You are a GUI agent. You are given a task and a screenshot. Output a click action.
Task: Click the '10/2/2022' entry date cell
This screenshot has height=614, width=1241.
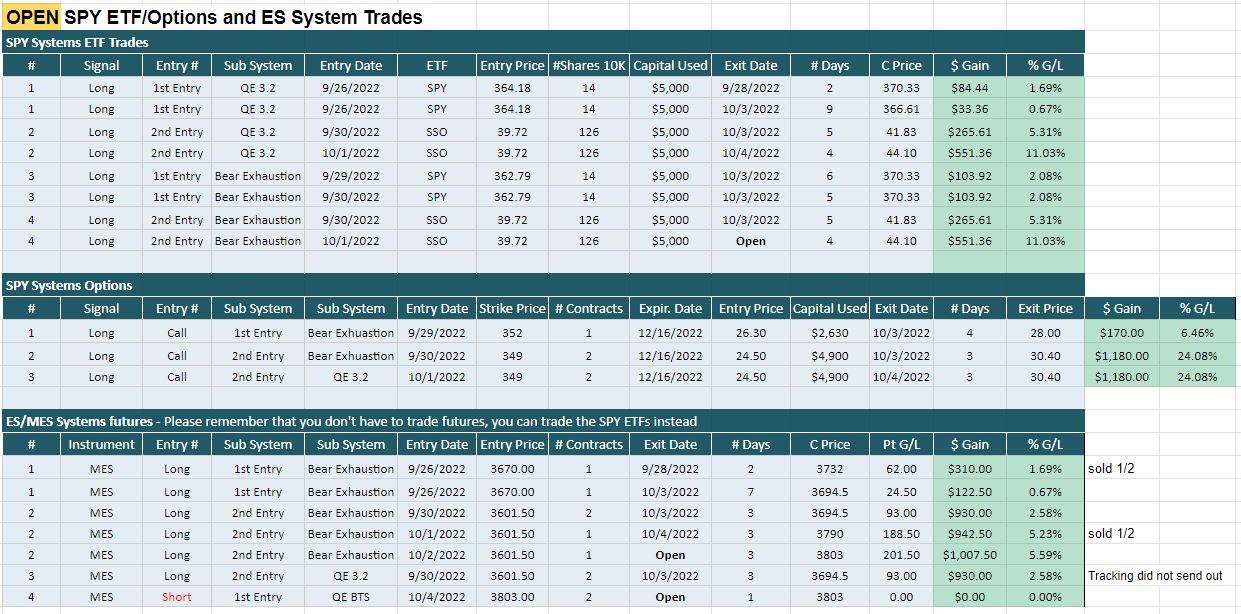pyautogui.click(x=437, y=555)
